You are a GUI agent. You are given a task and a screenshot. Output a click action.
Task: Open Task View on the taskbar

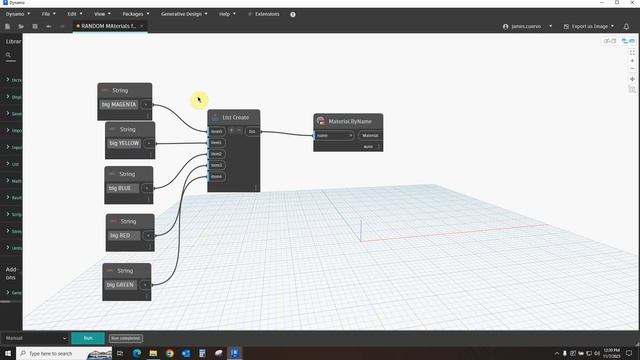coord(120,353)
